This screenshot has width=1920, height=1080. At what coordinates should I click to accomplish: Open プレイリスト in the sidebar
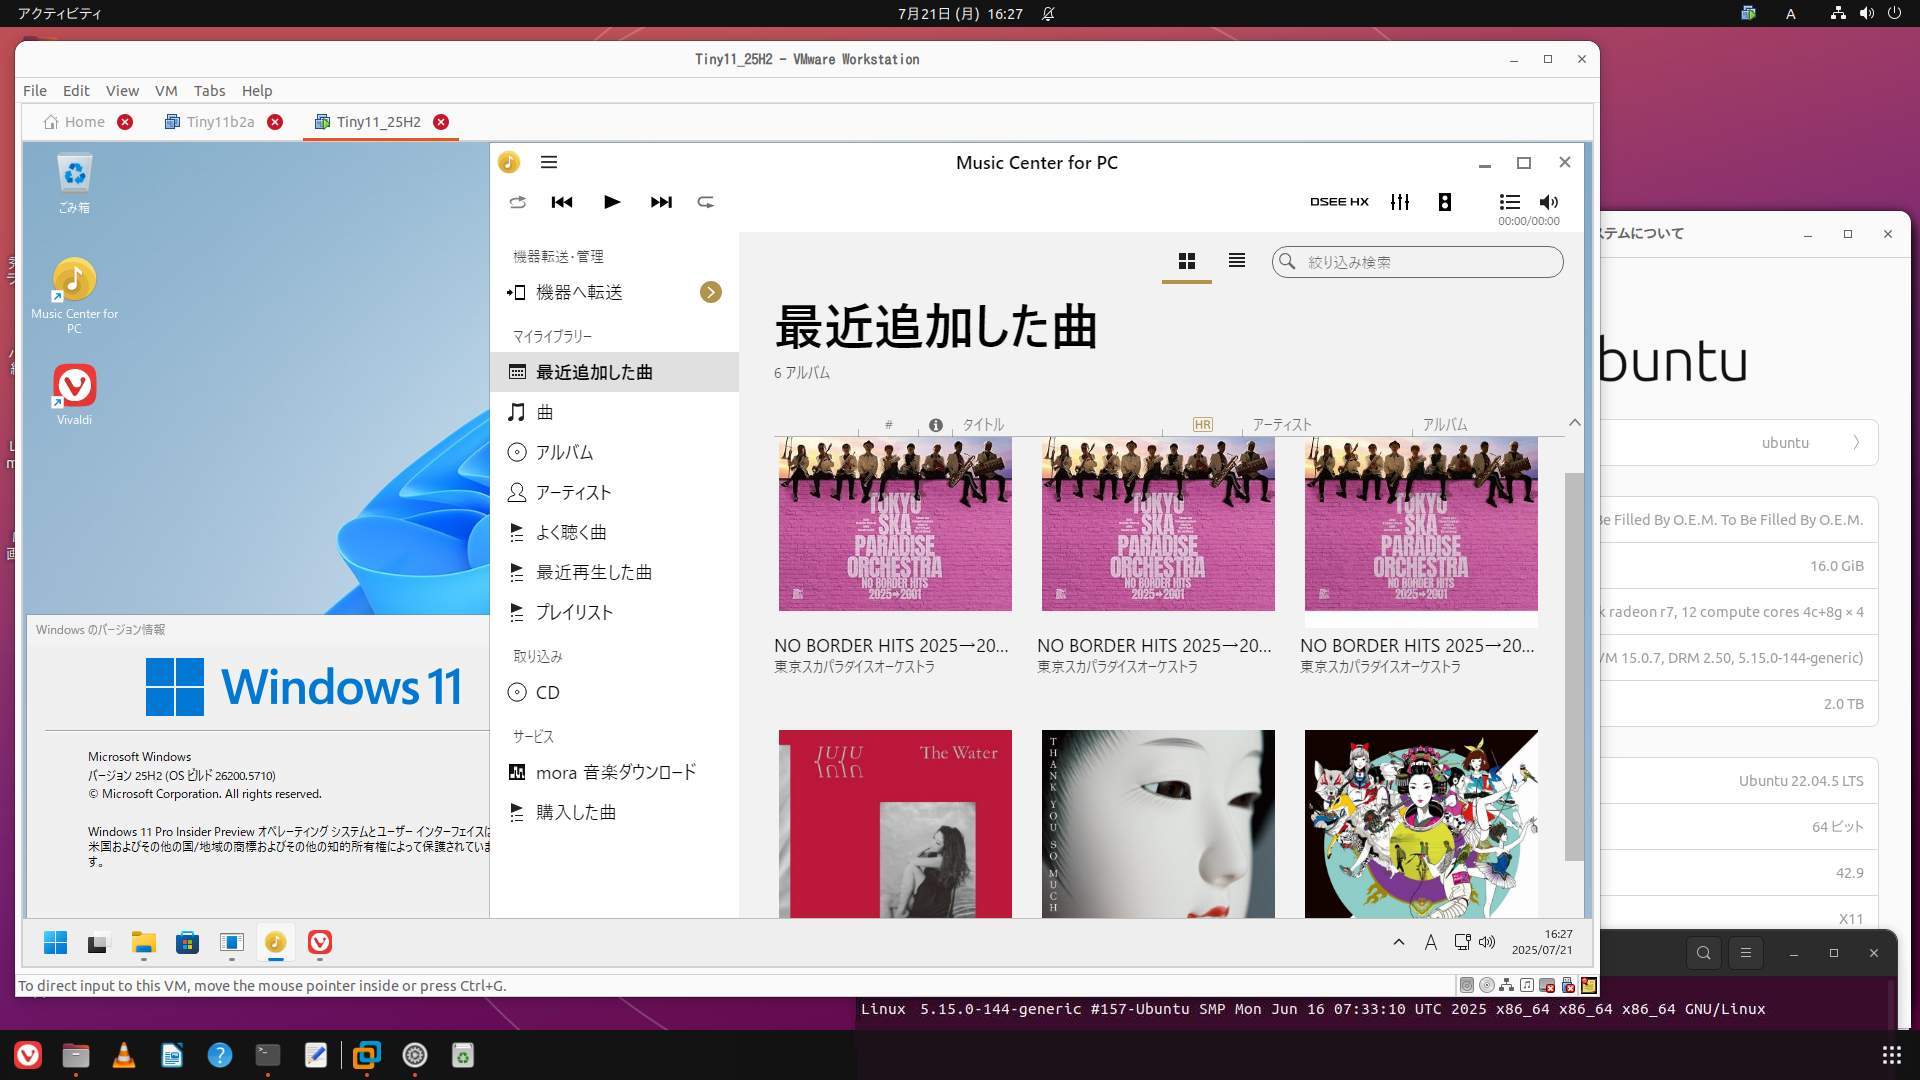coord(614,612)
